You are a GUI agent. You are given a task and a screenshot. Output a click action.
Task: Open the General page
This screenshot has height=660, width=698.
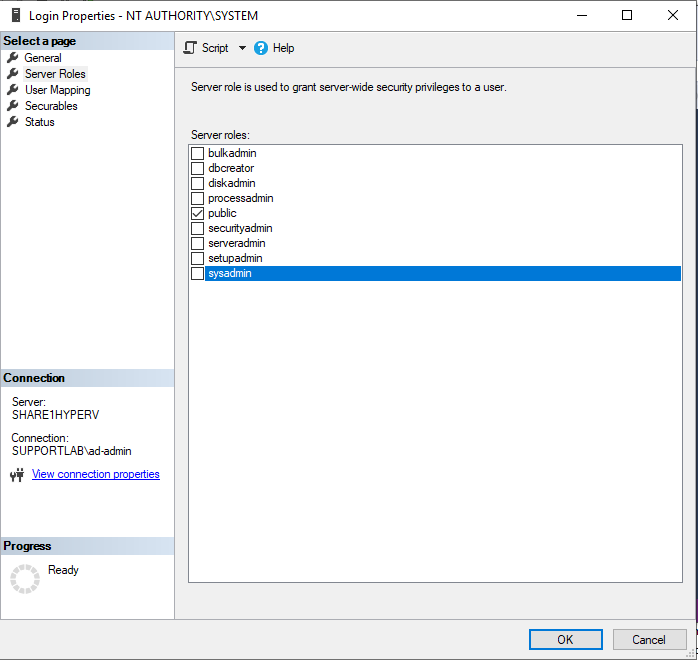pos(43,58)
